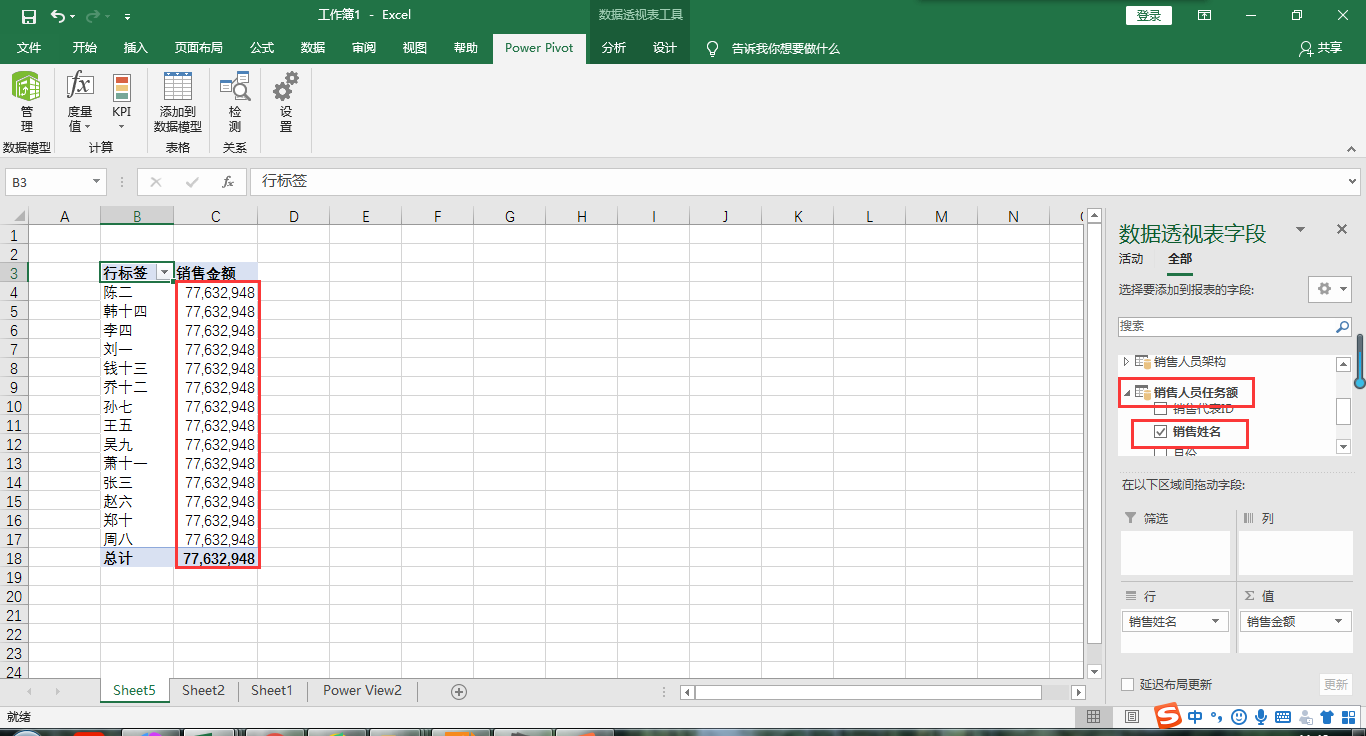Click the insert function fx icon
This screenshot has height=736, width=1366.
[228, 181]
